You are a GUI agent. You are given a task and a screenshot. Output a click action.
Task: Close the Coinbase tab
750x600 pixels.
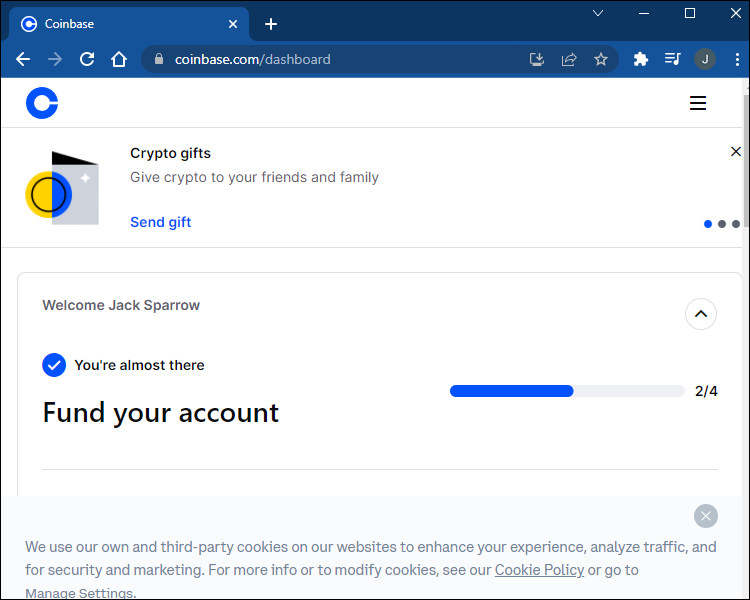coord(233,24)
